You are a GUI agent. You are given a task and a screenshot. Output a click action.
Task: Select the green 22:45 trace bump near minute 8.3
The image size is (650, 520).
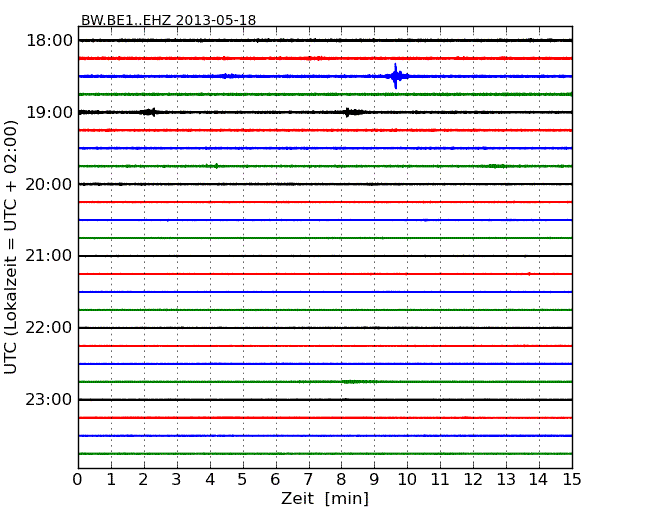coord(353,381)
